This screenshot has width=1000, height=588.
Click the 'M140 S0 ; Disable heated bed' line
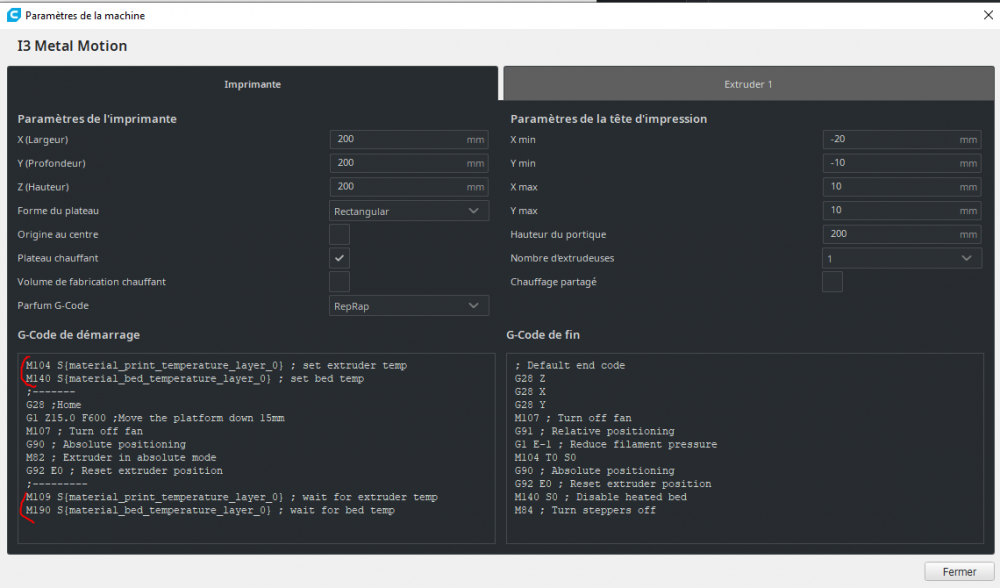tap(601, 497)
